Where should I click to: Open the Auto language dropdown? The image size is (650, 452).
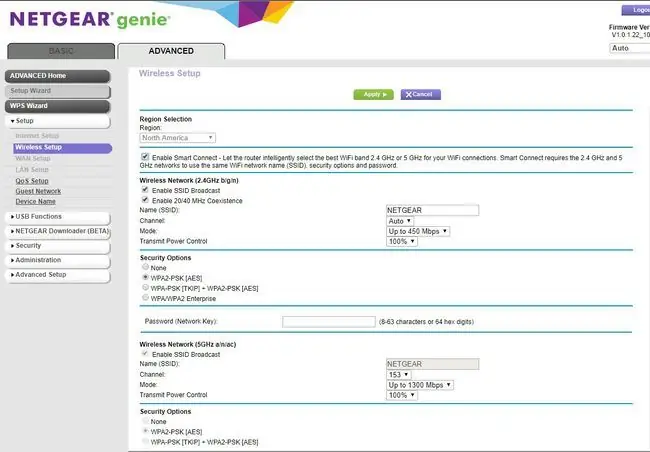tap(630, 48)
